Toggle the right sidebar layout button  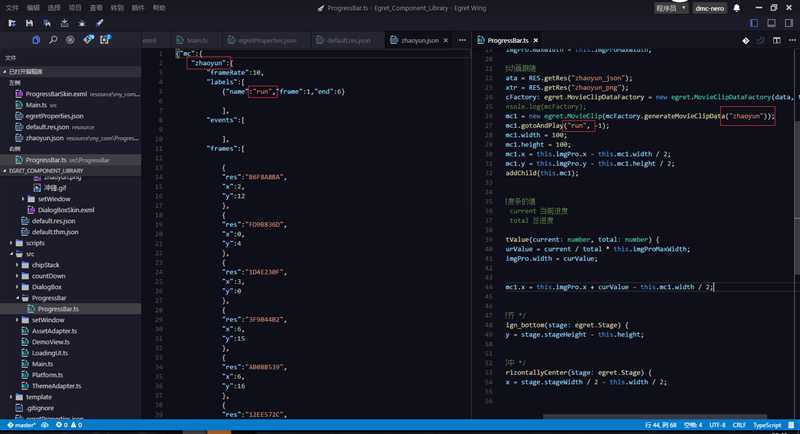click(789, 23)
